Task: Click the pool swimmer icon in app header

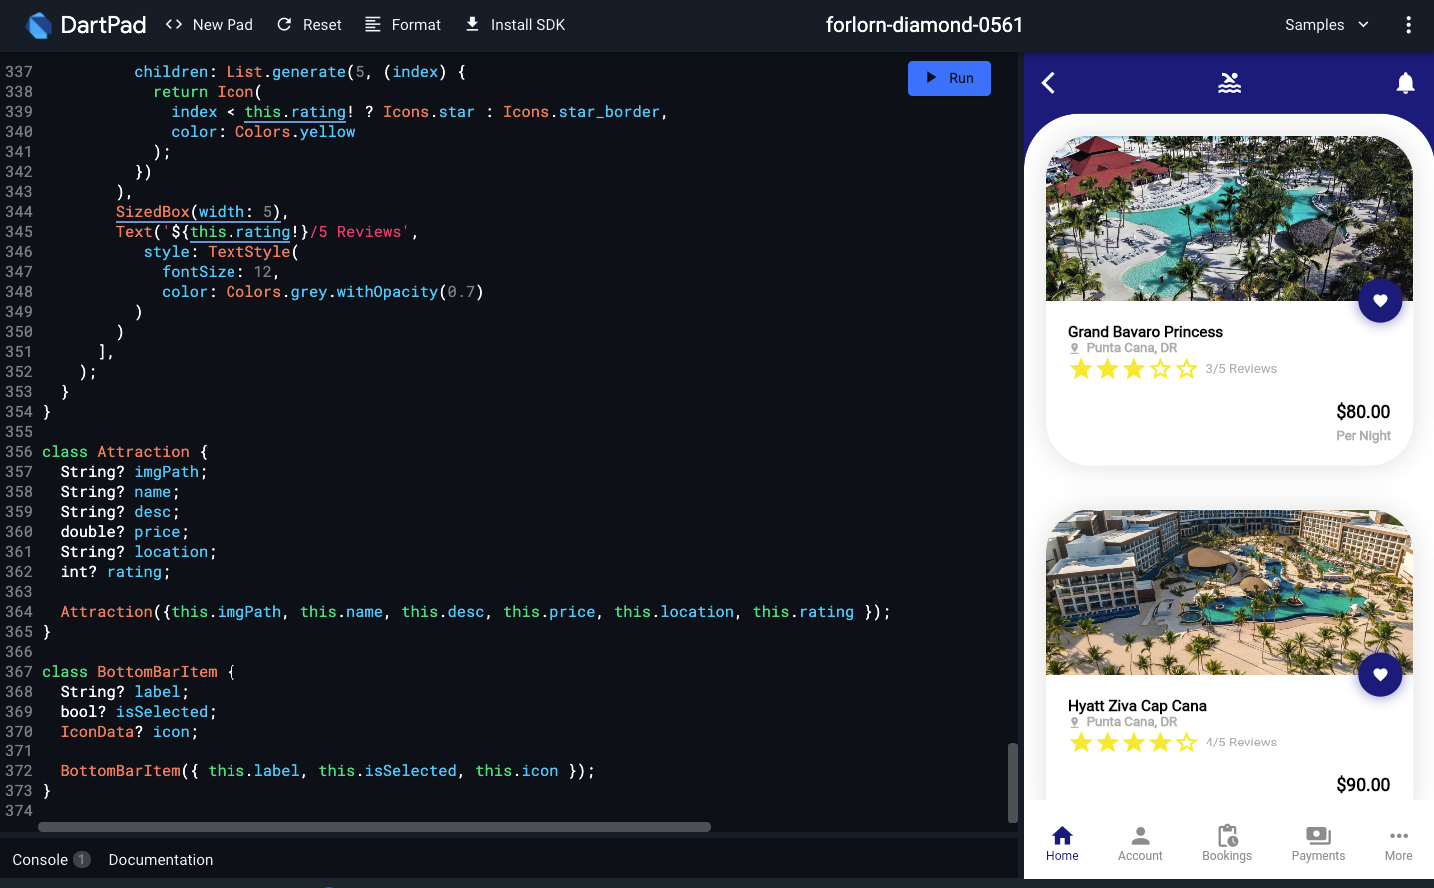Action: click(x=1229, y=83)
